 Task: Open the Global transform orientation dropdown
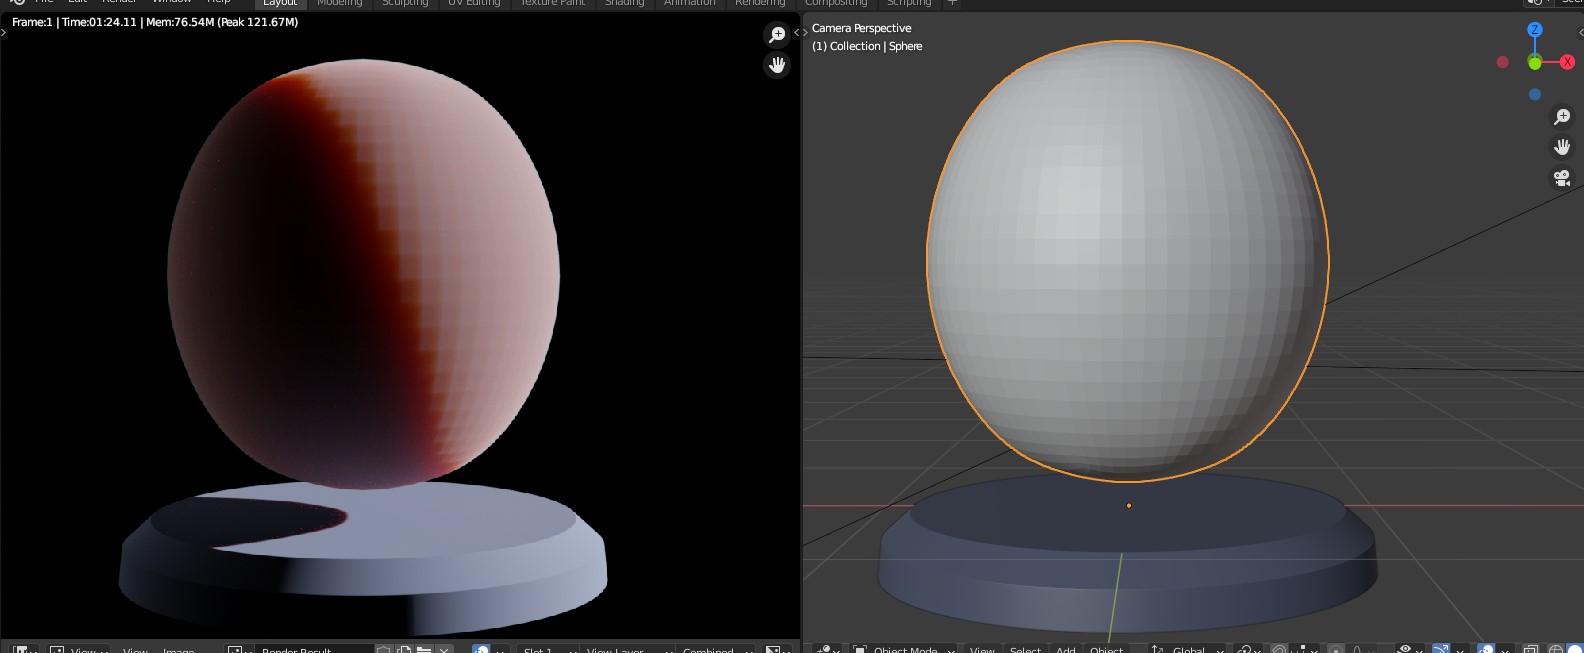(1188, 649)
